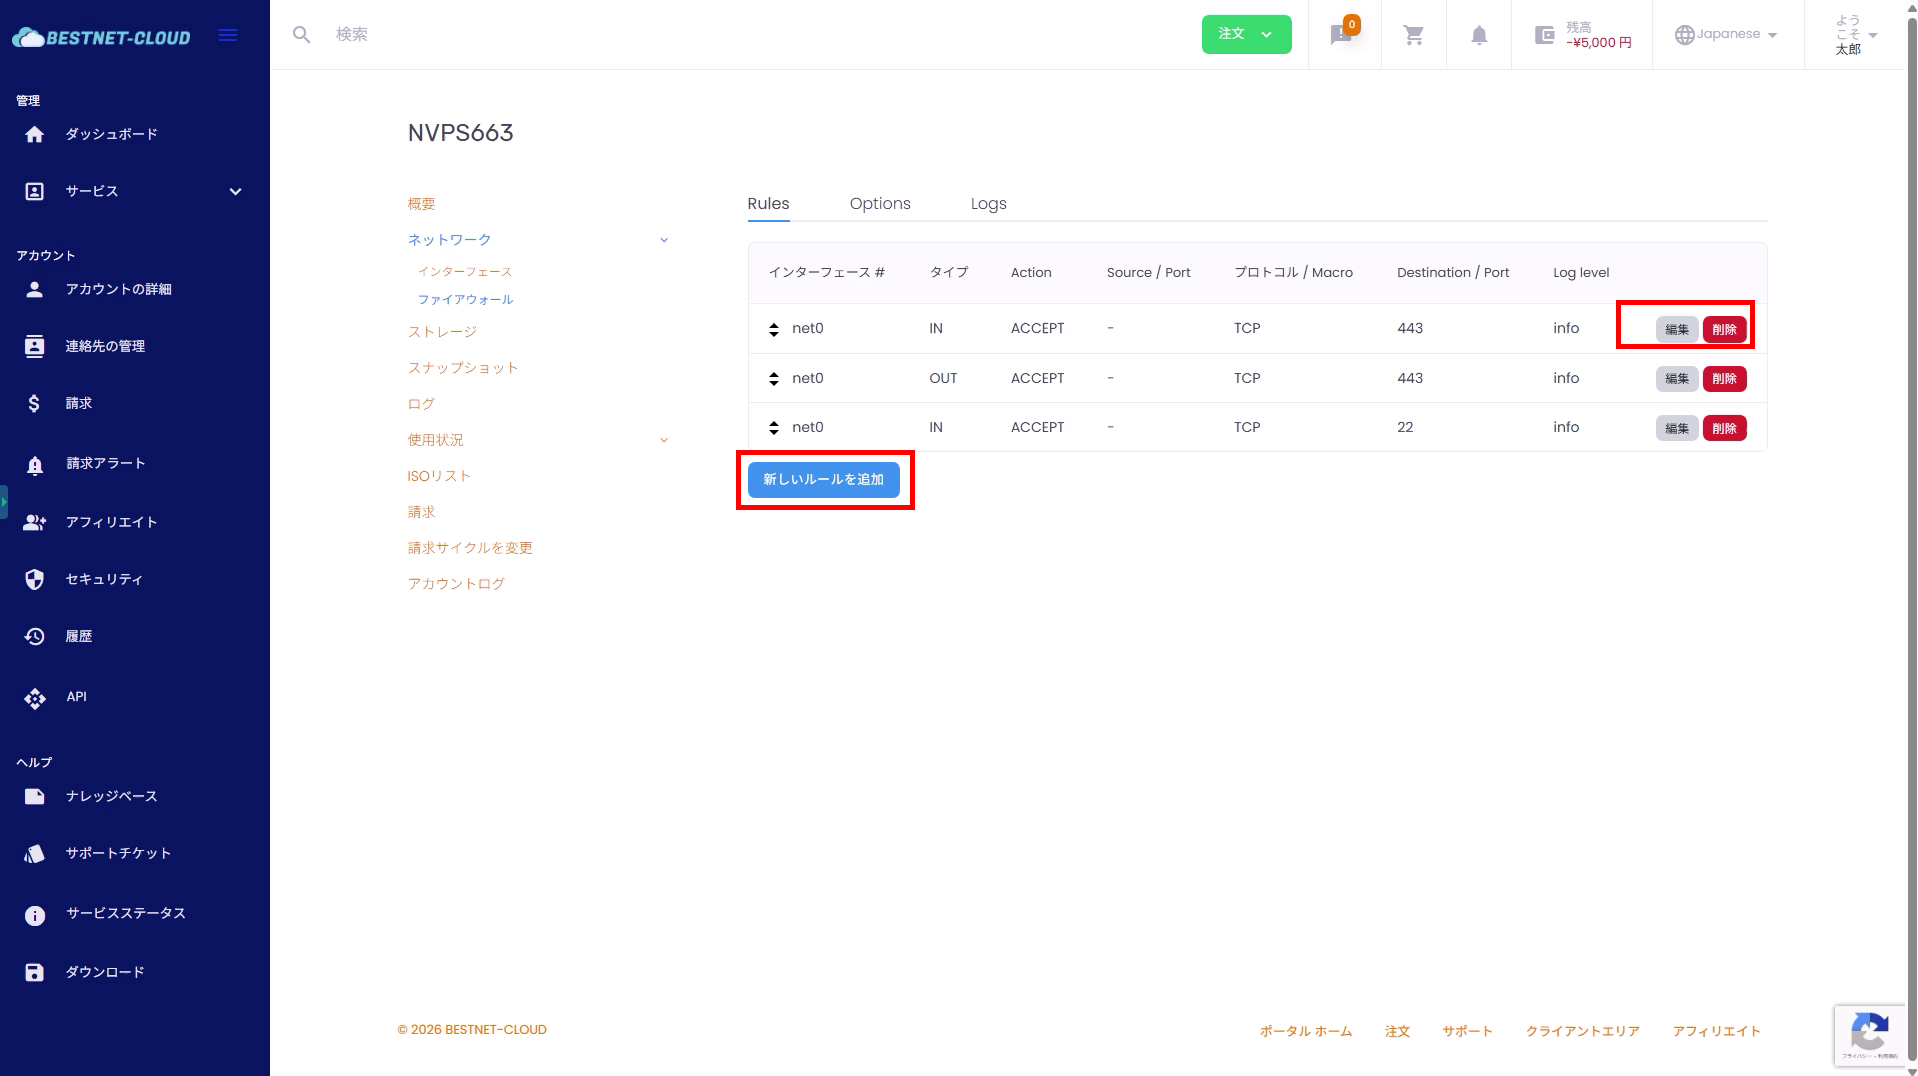Switch to the Logs tab
The image size is (1918, 1076).
[988, 203]
